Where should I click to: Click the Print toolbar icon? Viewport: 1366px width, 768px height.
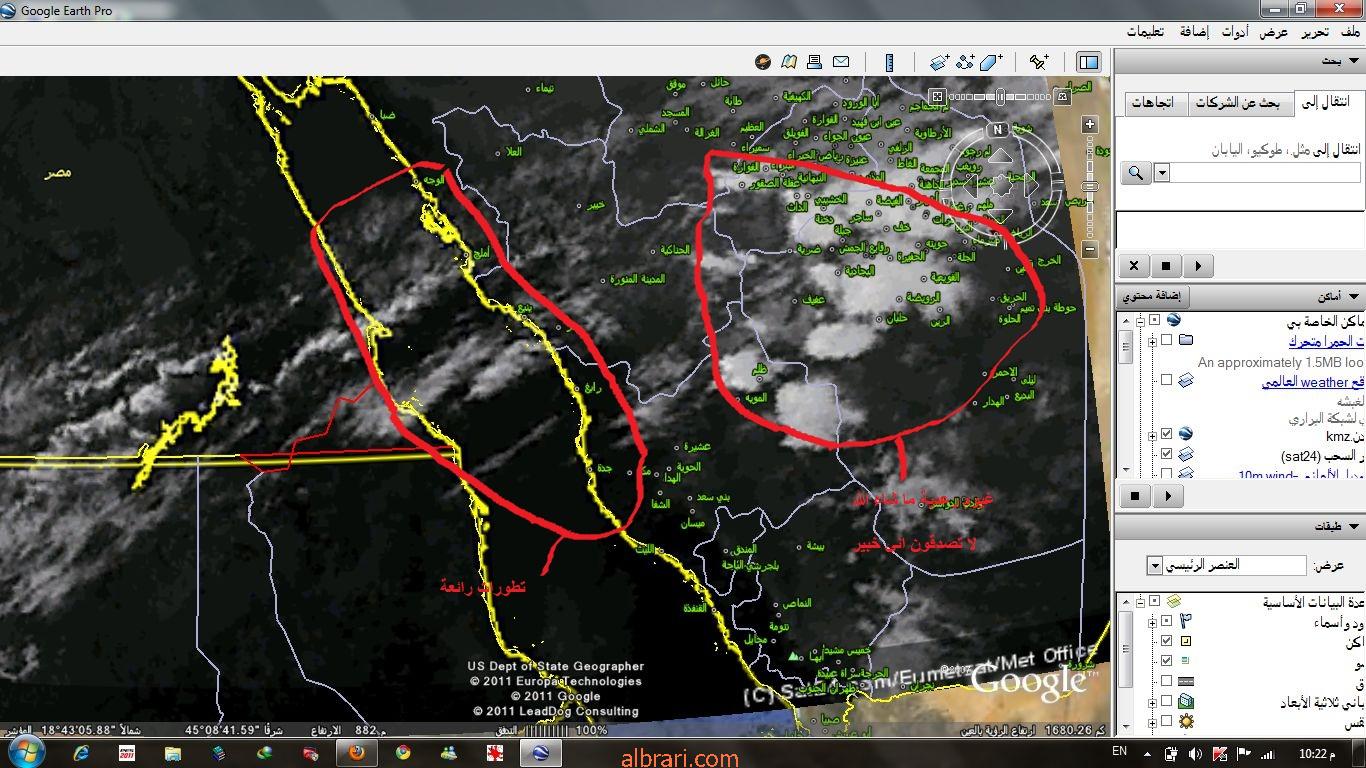815,62
